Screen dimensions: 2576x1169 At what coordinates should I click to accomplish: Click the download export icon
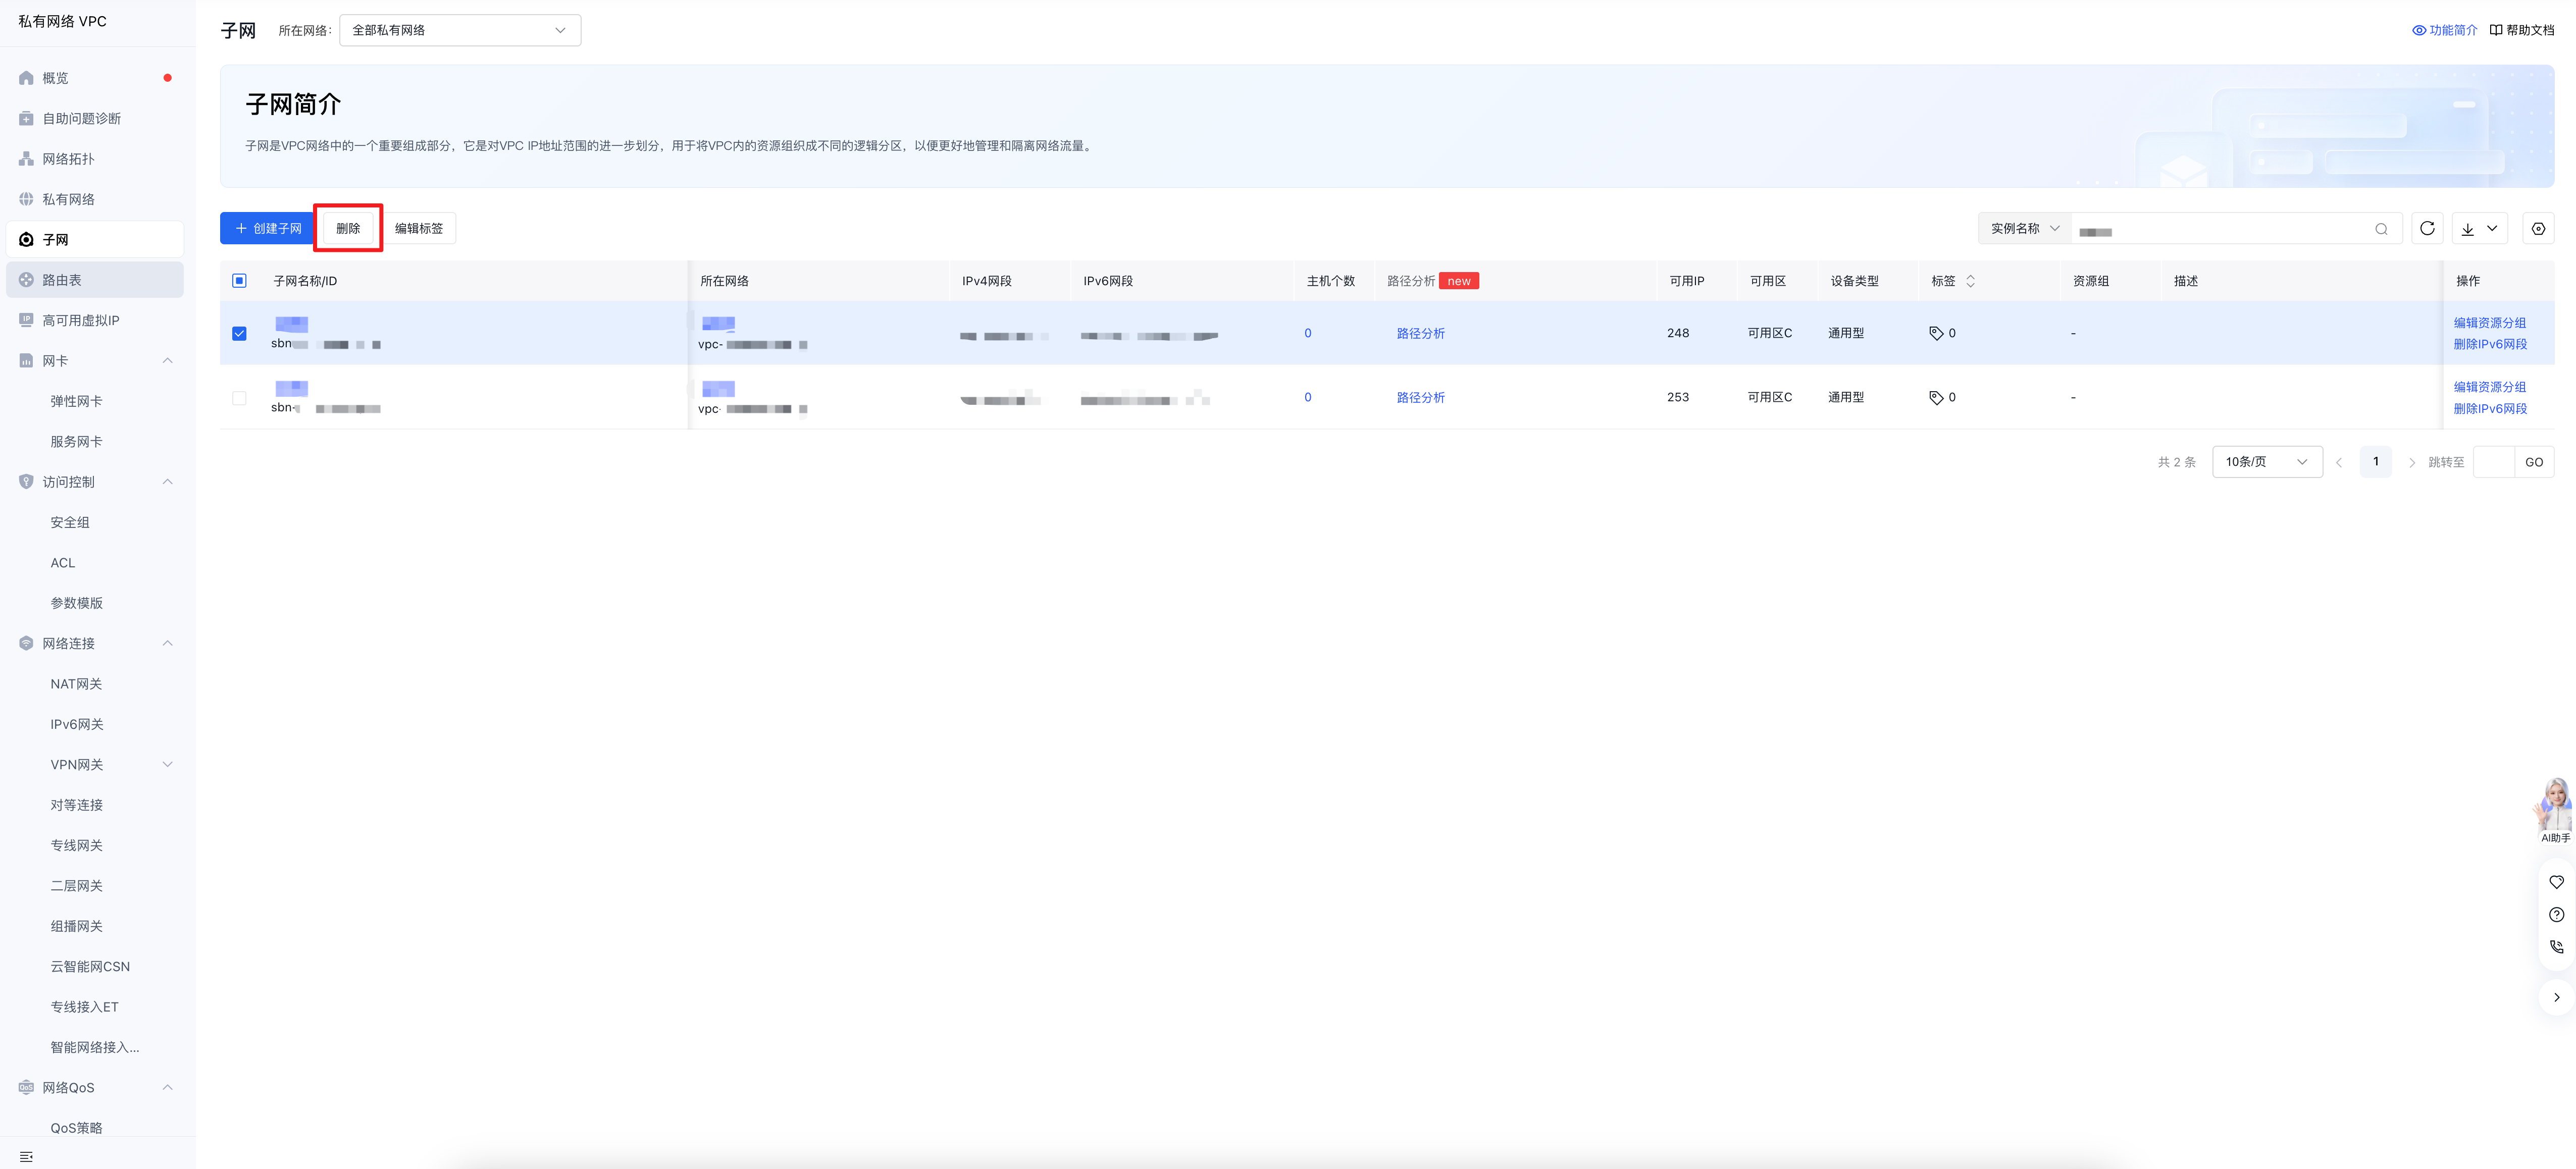[2467, 229]
